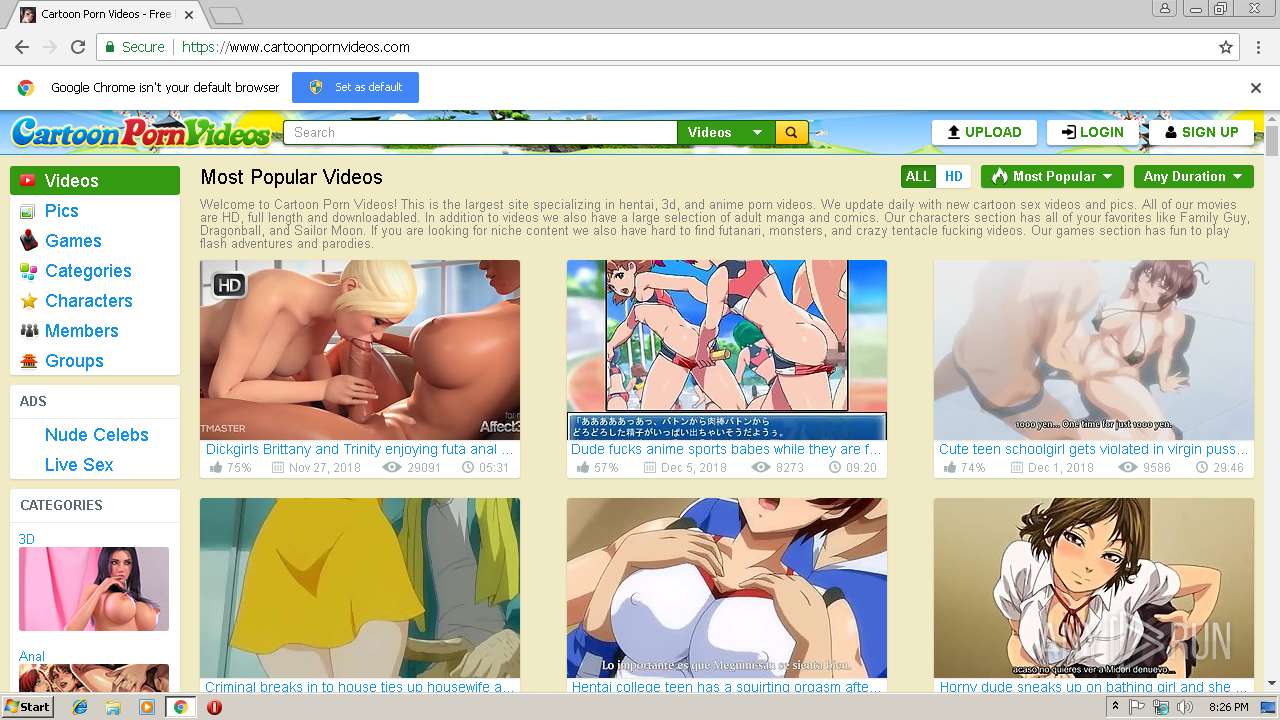Go back with the browser back arrow
This screenshot has width=1280, height=720.
coord(22,47)
